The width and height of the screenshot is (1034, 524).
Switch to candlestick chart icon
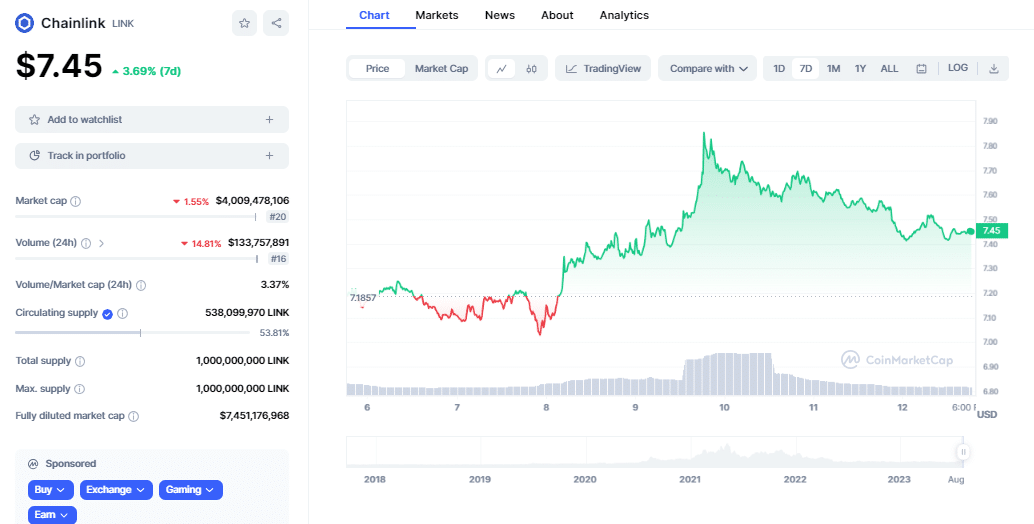pos(532,69)
